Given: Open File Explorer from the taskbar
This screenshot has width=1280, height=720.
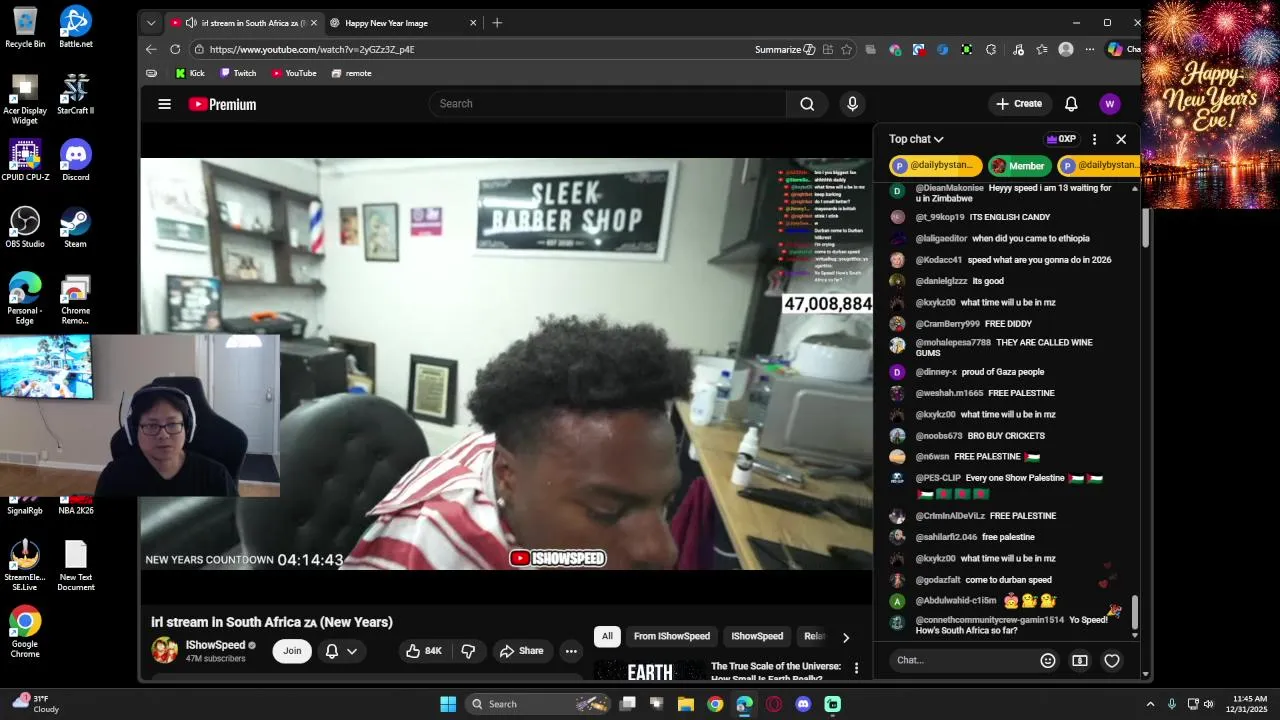Looking at the screenshot, I should point(686,704).
